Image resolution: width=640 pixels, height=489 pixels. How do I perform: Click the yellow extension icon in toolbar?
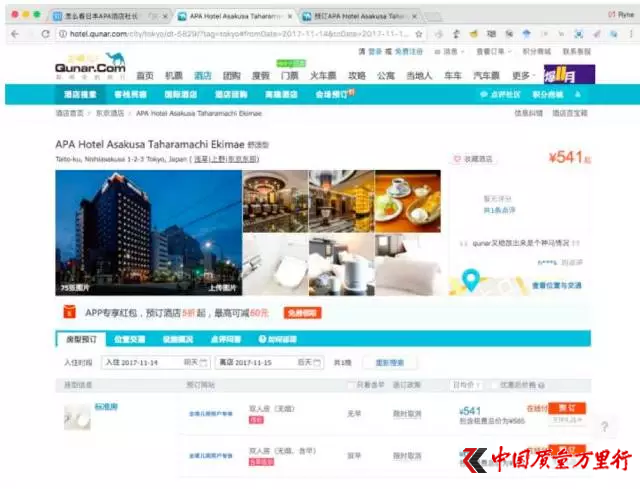pos(473,34)
